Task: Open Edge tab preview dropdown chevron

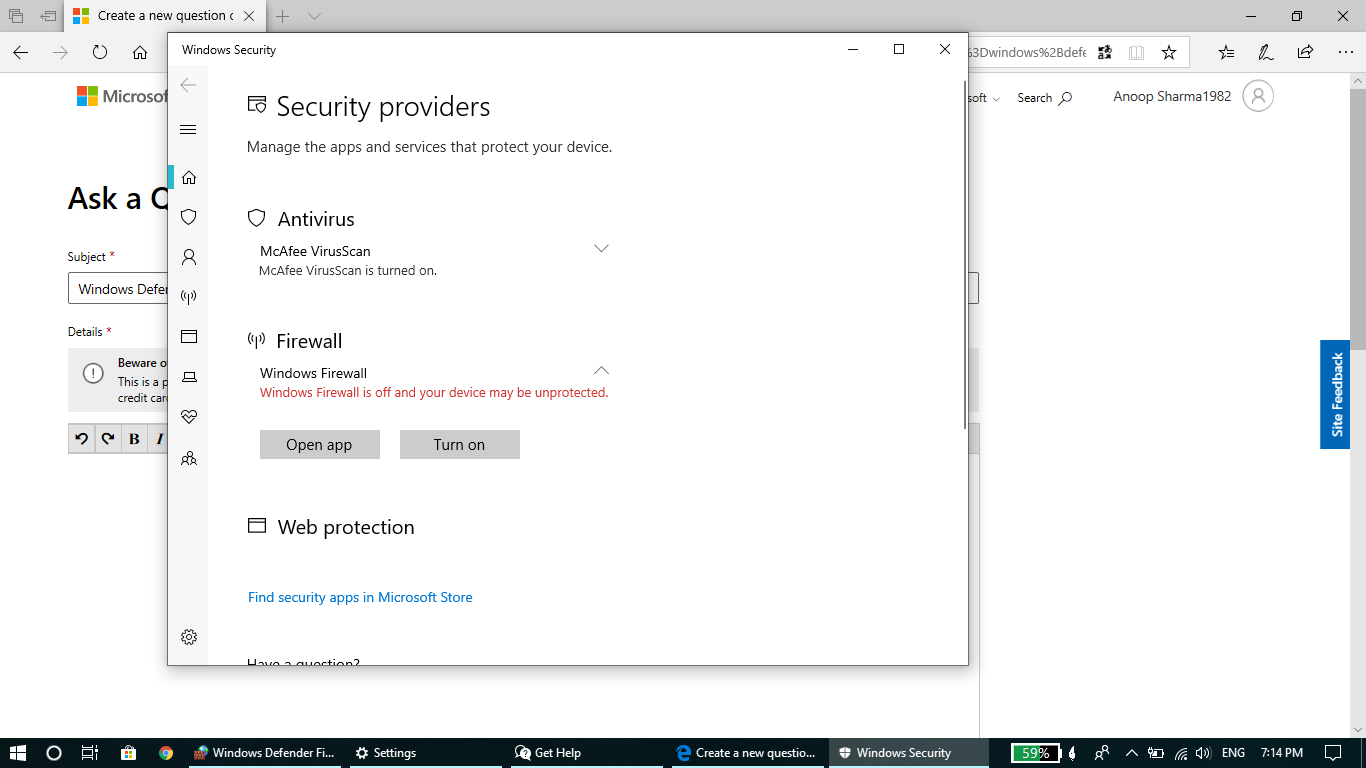Action: (x=314, y=16)
